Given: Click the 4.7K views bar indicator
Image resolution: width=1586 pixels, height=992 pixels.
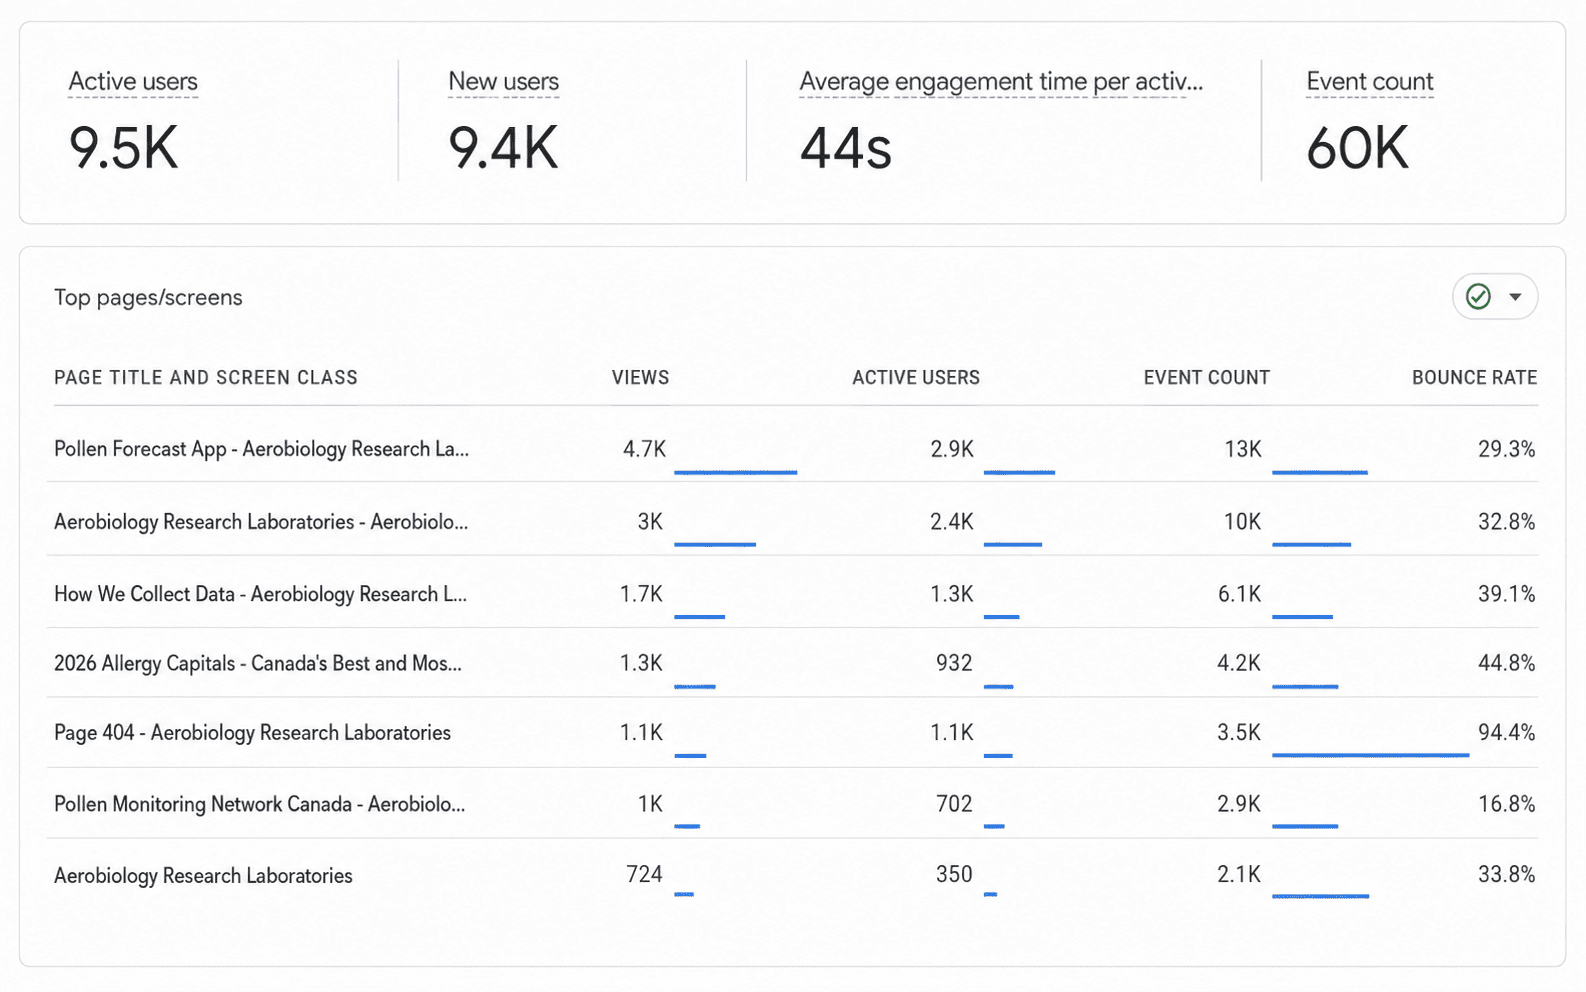Looking at the screenshot, I should [735, 472].
